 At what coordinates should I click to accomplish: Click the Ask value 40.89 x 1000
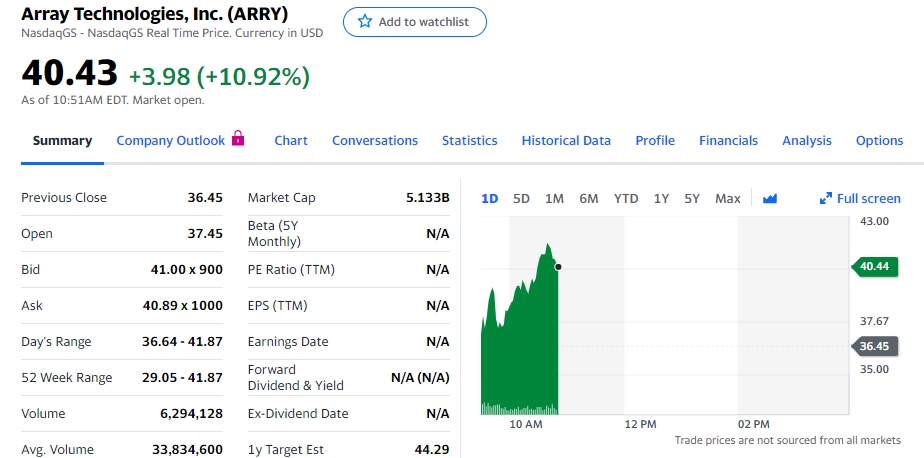[x=183, y=305]
